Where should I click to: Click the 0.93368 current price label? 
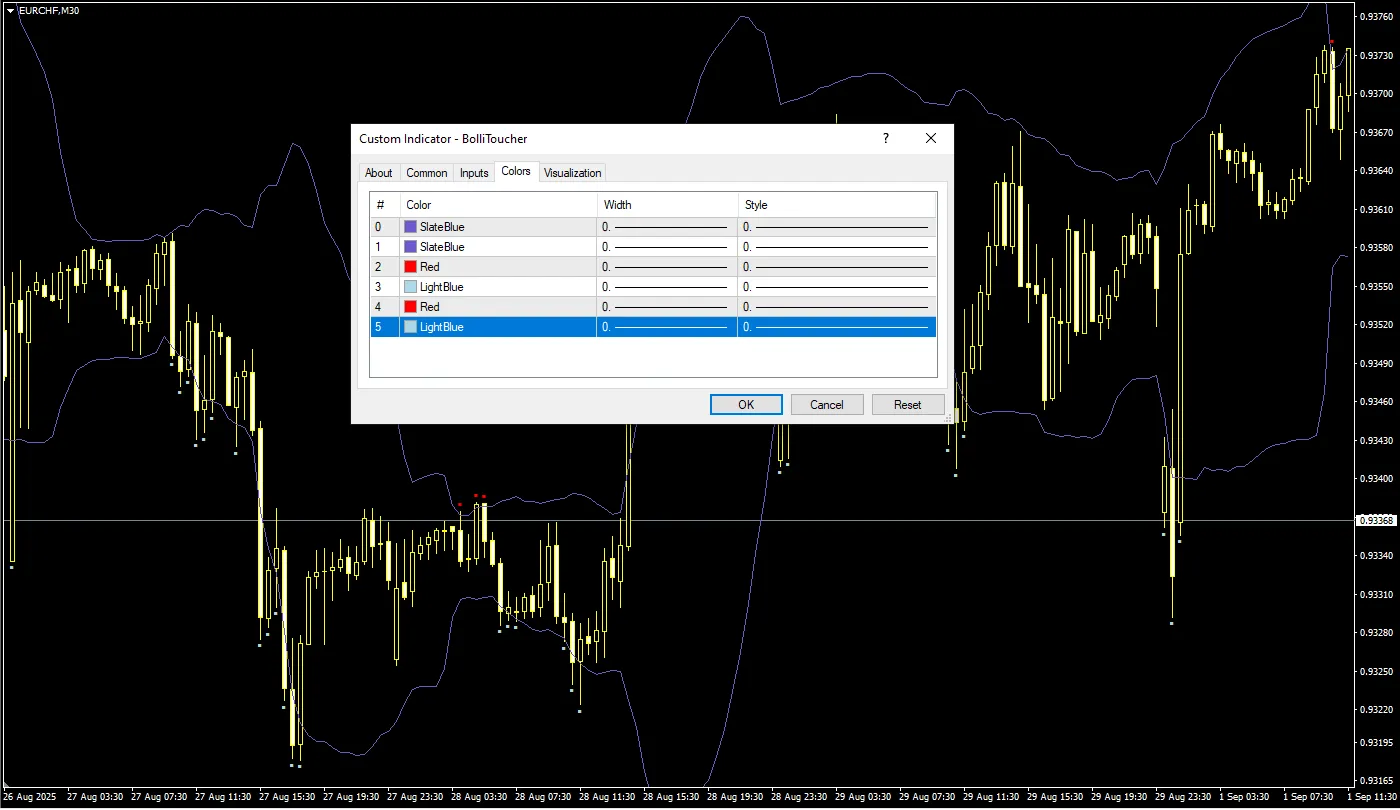pyautogui.click(x=1376, y=521)
